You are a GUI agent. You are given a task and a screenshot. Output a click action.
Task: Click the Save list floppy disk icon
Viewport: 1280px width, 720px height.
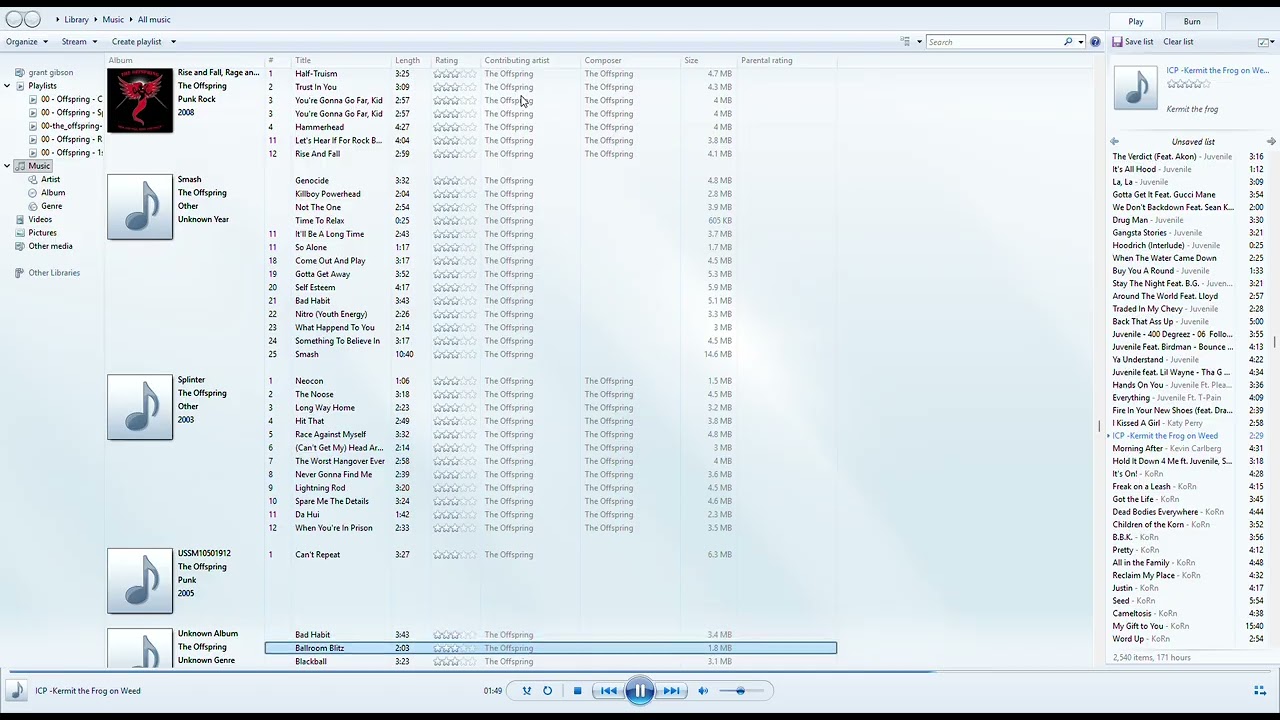click(x=1117, y=42)
